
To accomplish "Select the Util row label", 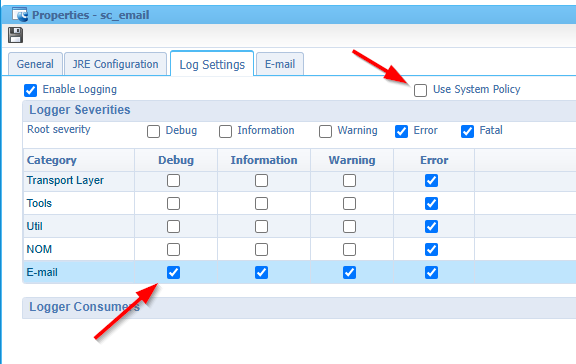I will [34, 226].
